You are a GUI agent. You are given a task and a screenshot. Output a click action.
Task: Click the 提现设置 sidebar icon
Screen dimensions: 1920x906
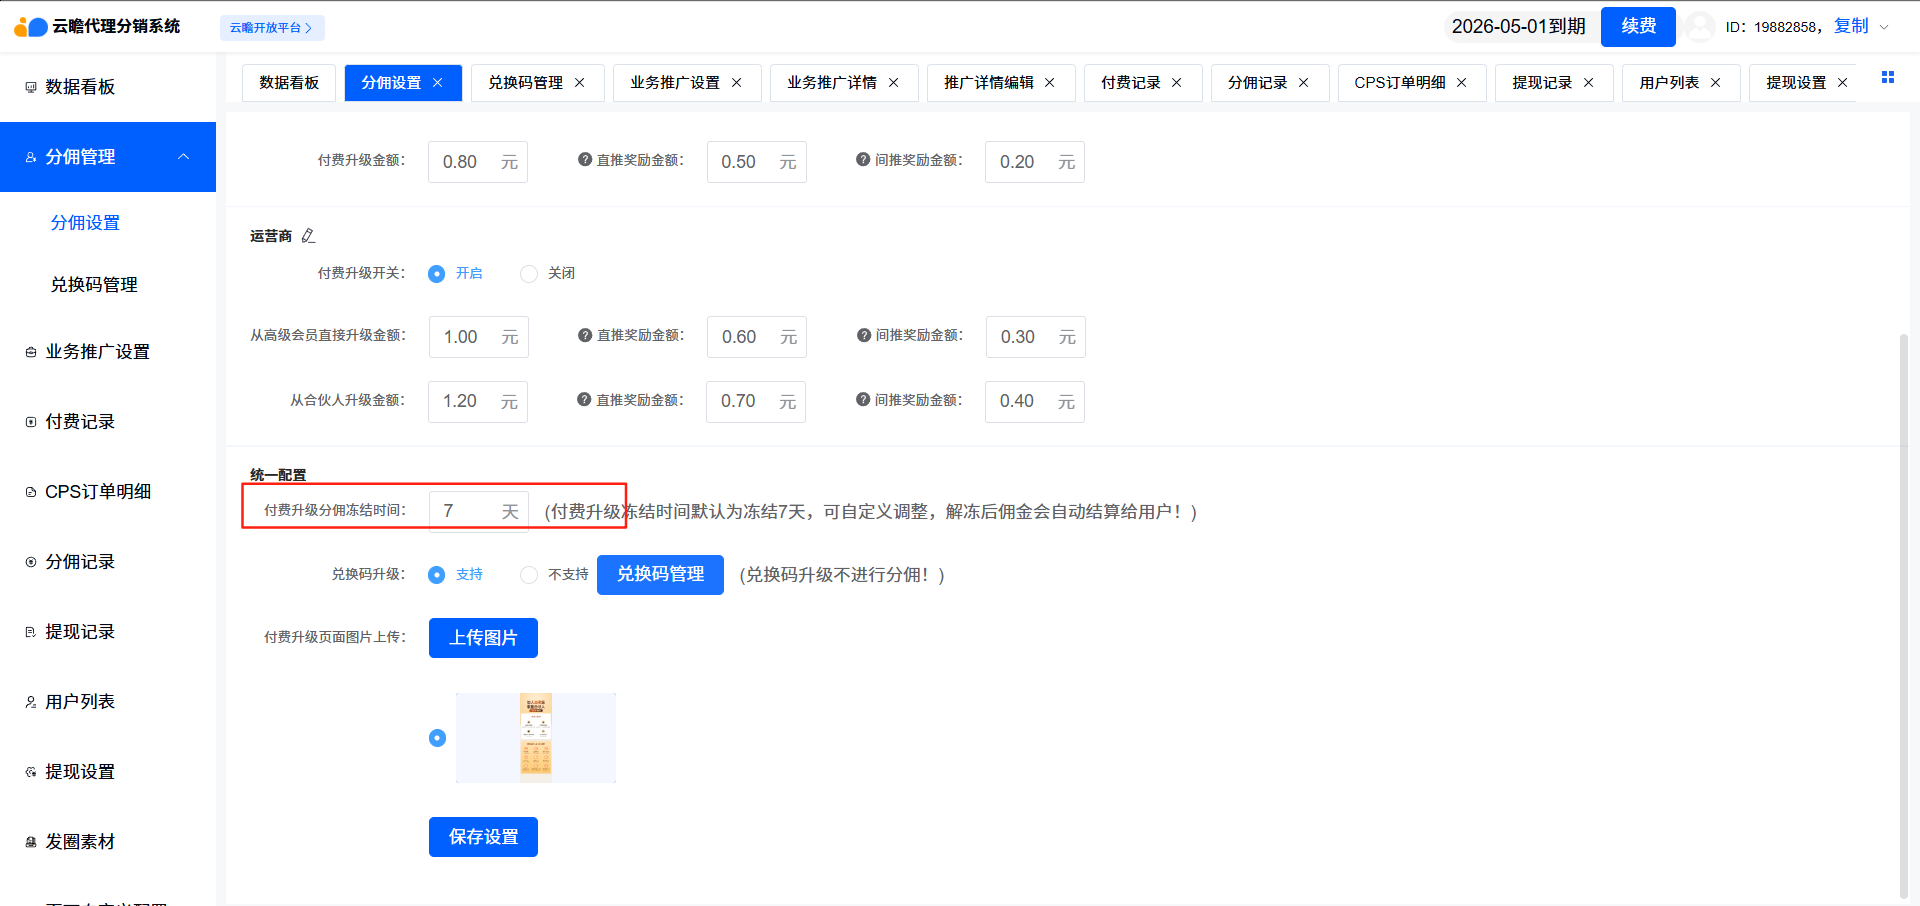31,772
